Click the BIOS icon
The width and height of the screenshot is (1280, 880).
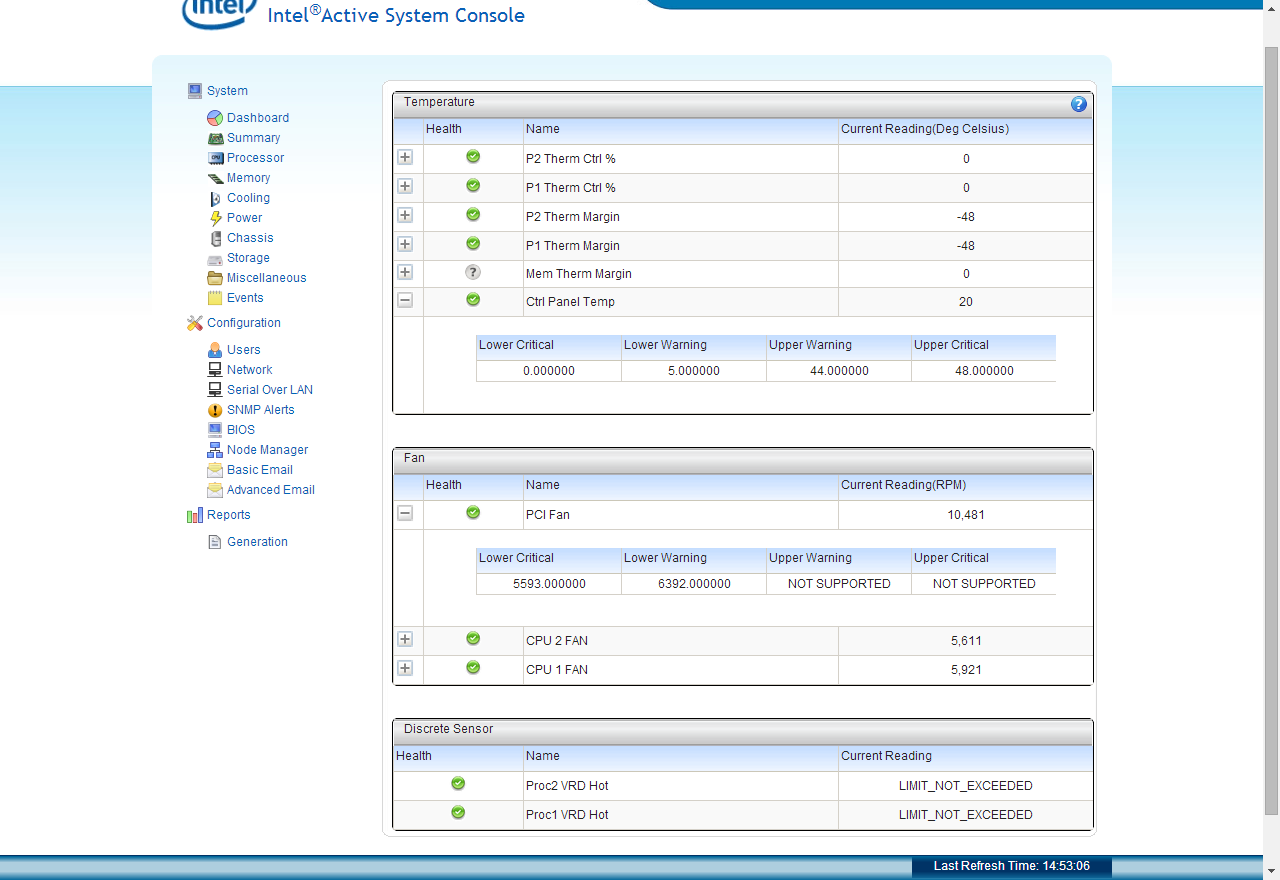click(x=215, y=430)
